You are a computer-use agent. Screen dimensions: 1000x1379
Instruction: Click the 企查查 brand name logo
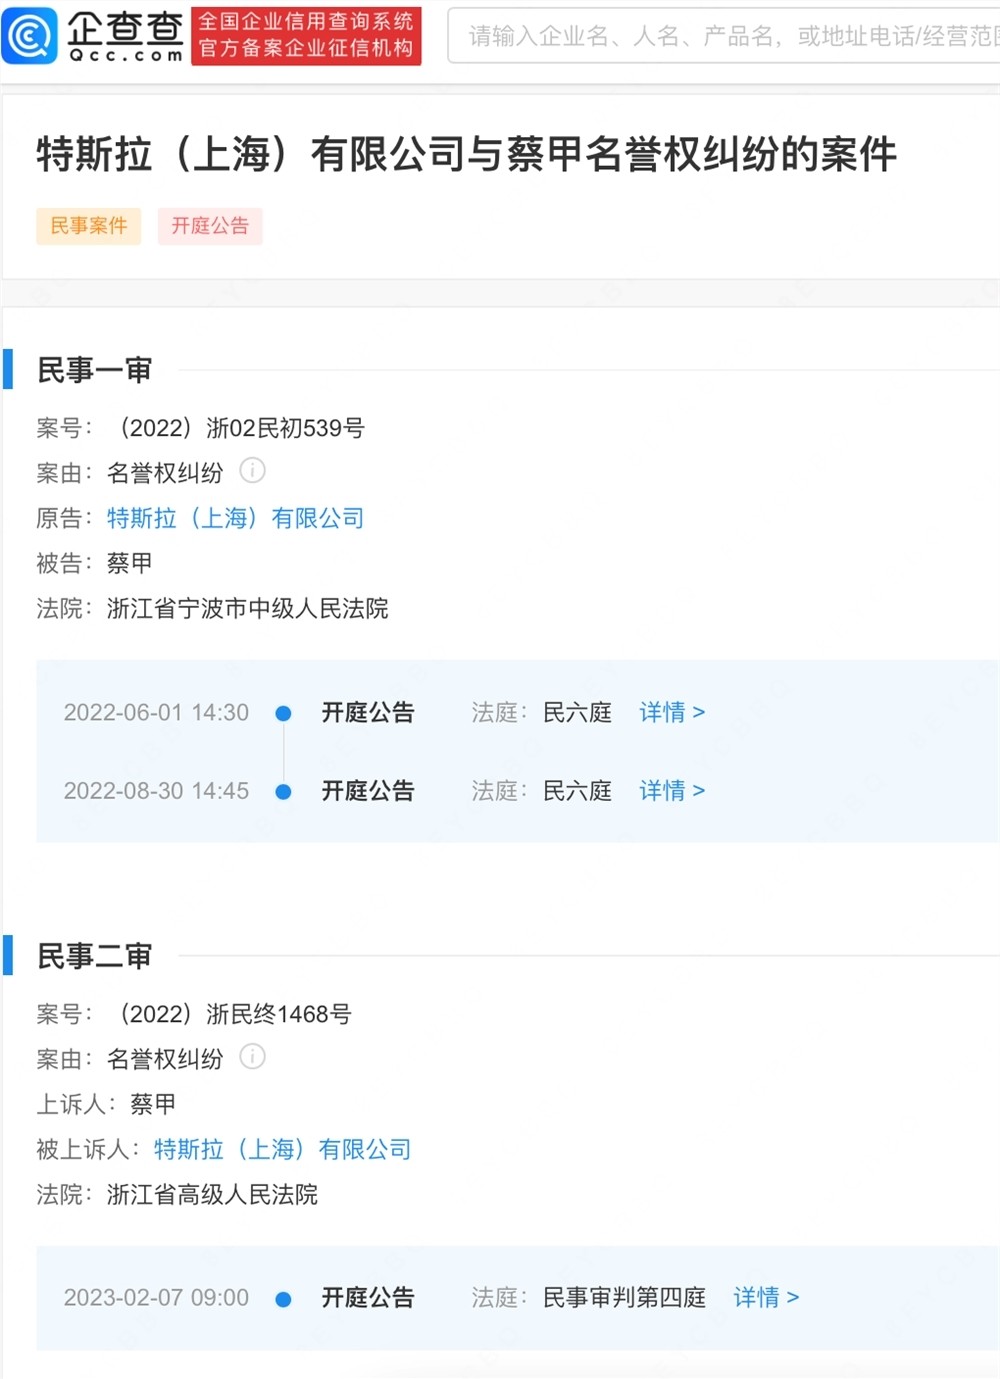[x=125, y=36]
